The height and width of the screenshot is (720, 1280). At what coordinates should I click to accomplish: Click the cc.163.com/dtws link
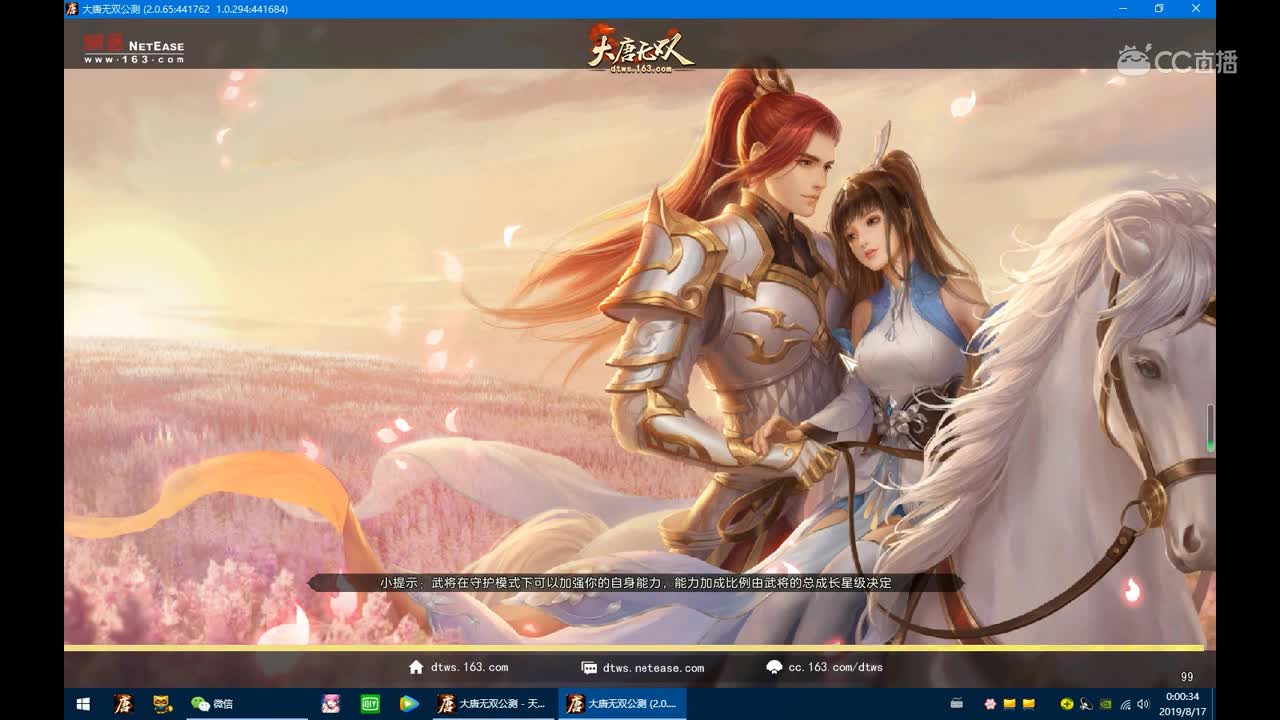tap(835, 667)
